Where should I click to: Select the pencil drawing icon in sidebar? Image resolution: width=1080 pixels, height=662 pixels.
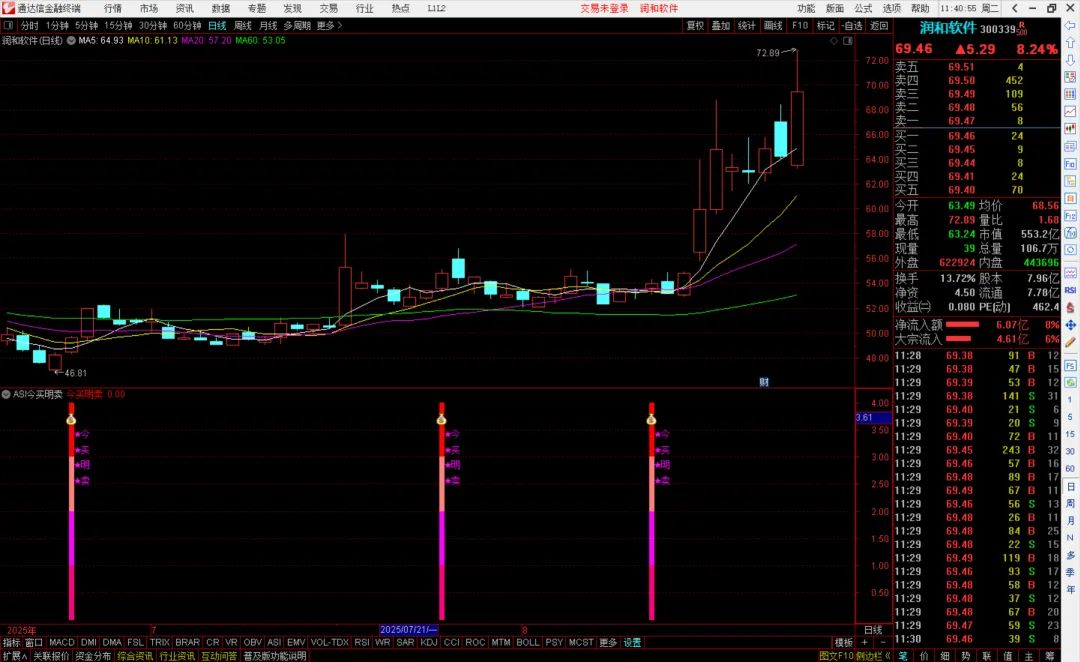click(1070, 342)
